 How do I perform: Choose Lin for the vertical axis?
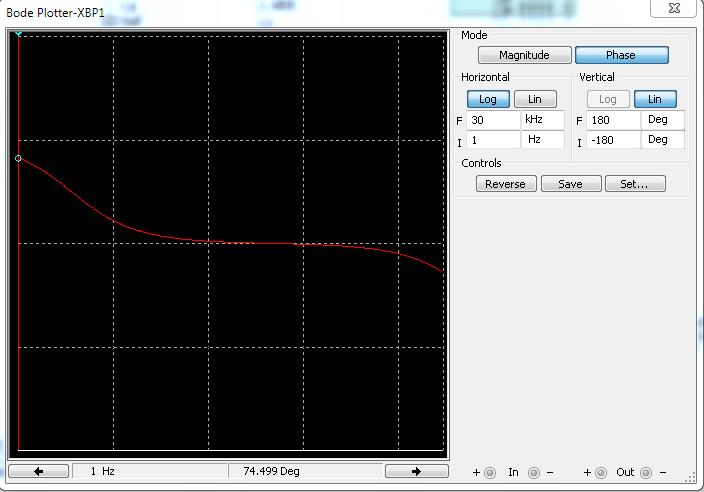[x=654, y=99]
